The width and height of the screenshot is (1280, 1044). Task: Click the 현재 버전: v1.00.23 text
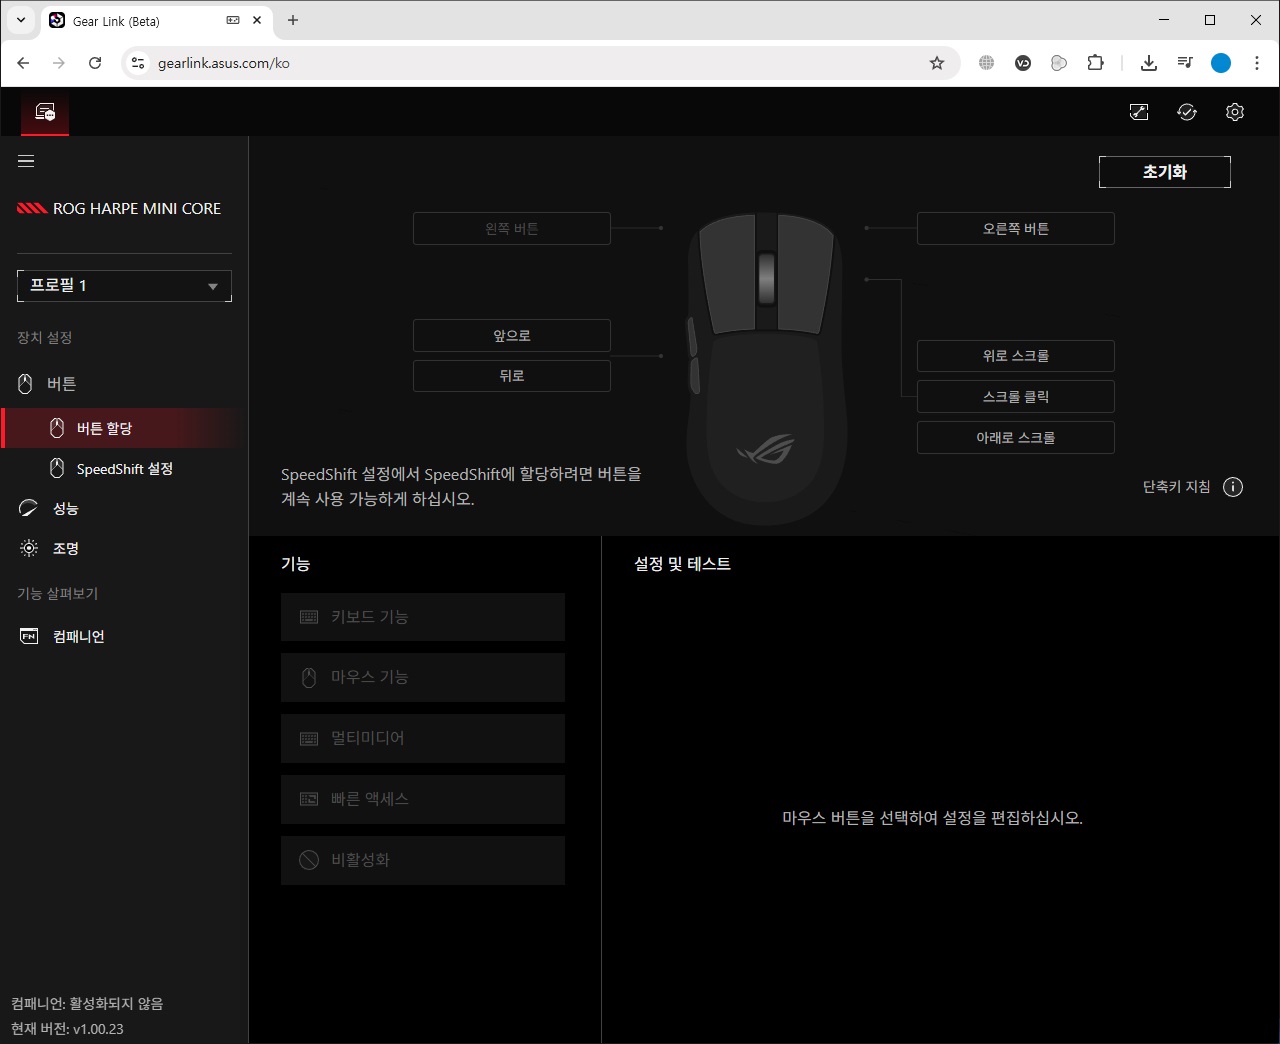[x=67, y=1029]
